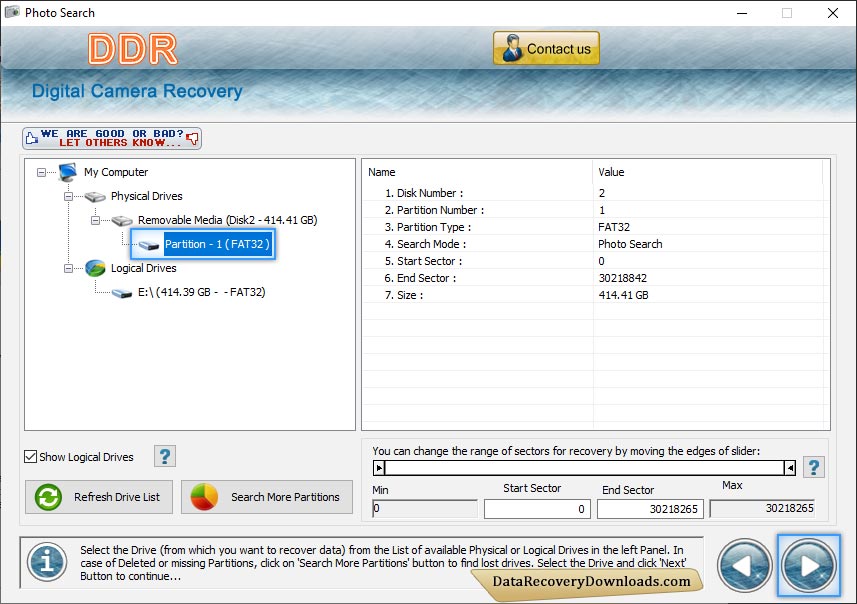857x604 pixels.
Task: Click the pie chart icon on Search More Partitions
Action: click(204, 497)
